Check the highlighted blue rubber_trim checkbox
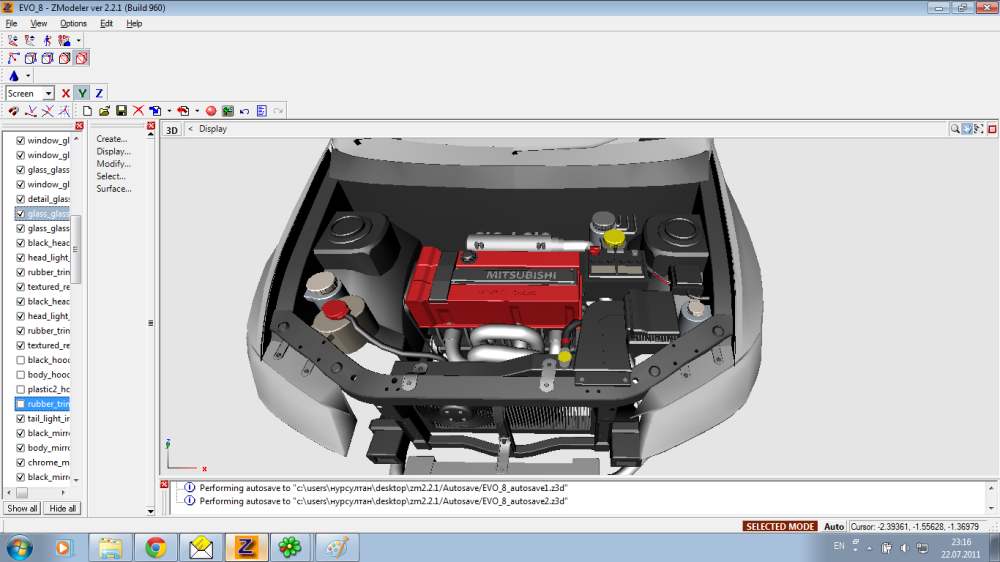 (x=20, y=404)
